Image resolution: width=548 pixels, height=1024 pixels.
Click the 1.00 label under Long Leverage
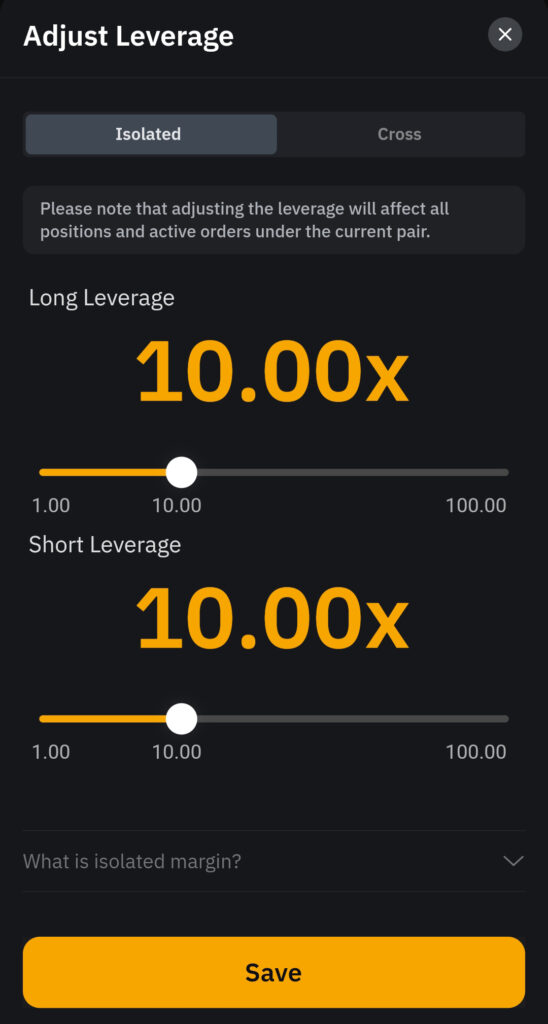[51, 505]
